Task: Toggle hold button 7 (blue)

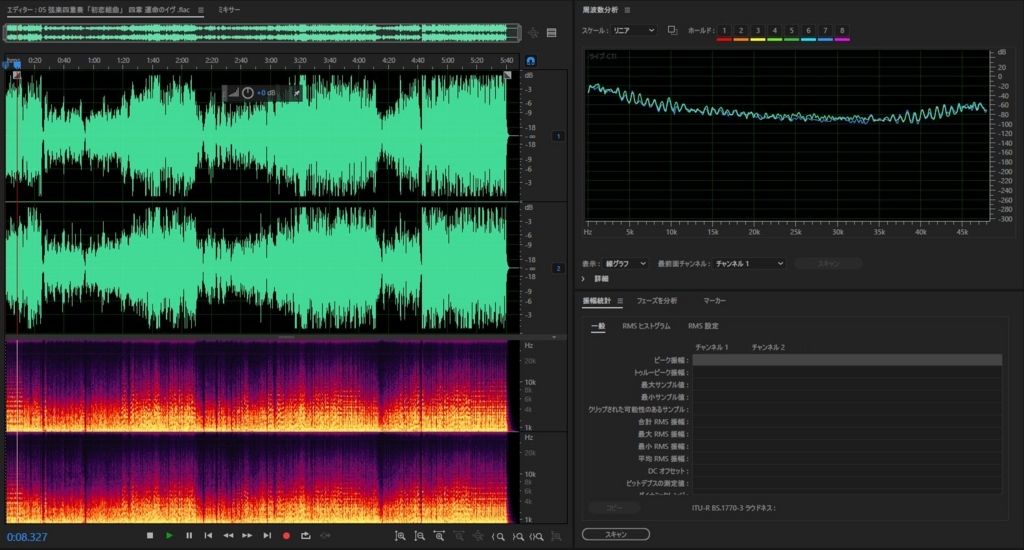Action: [x=825, y=31]
